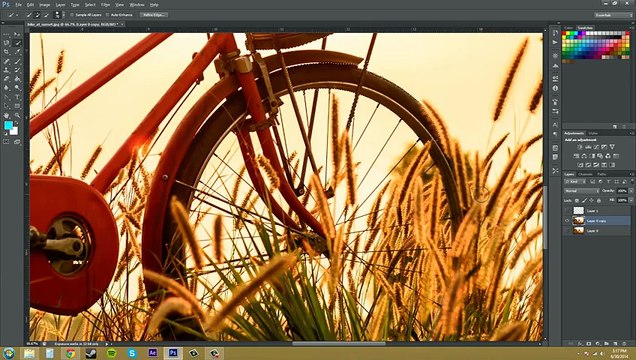Select the Healing Brush tool
This screenshot has width=636, height=360.
6,61
